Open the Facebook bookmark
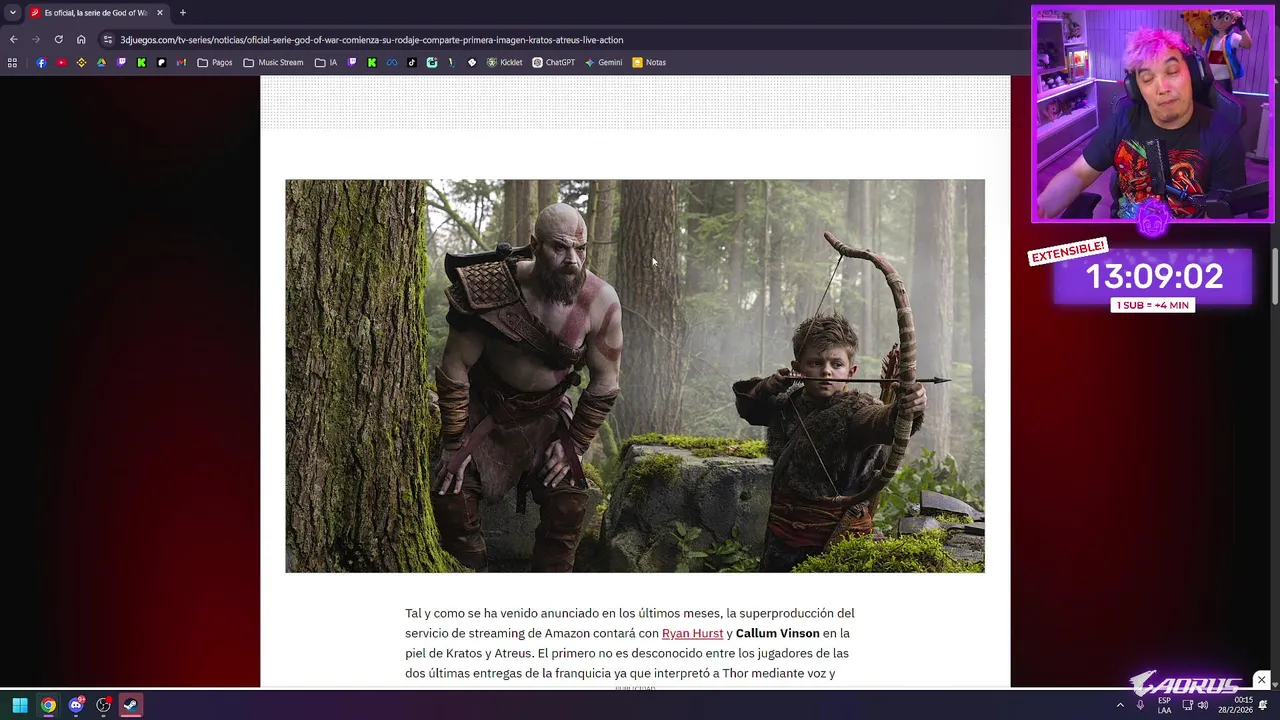Viewport: 1280px width, 720px height. click(x=41, y=62)
